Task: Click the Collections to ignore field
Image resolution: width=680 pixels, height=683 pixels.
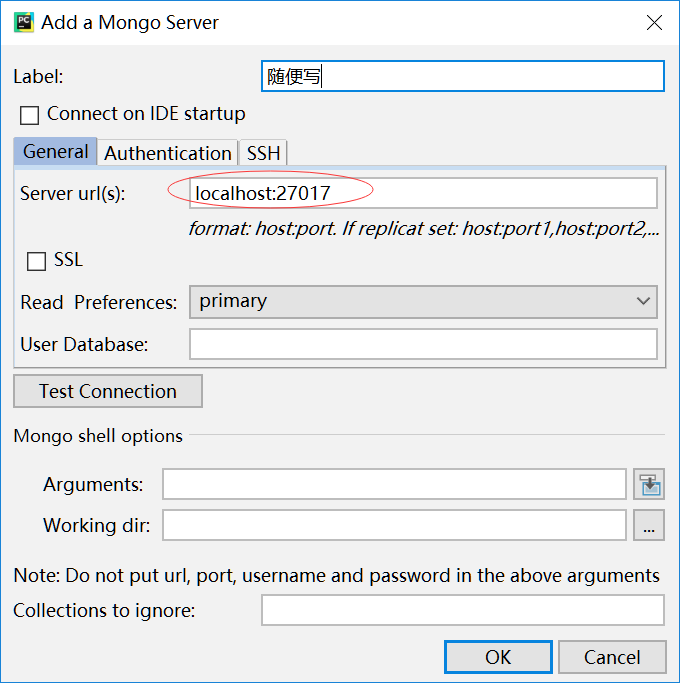Action: [462, 610]
